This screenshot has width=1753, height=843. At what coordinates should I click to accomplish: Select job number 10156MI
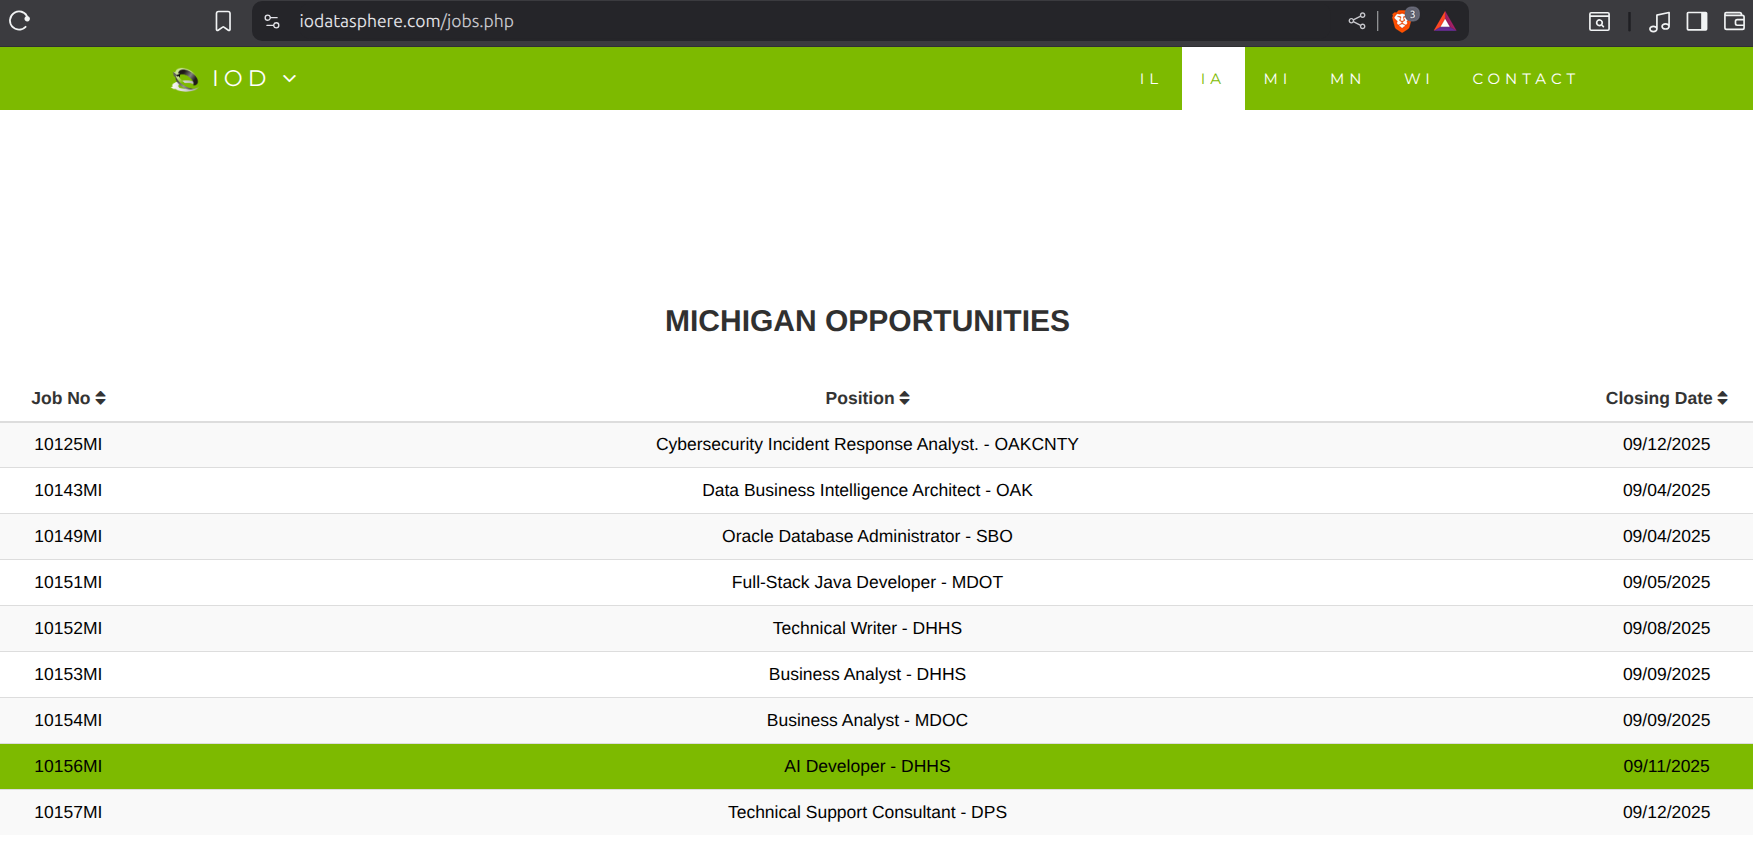coord(68,766)
